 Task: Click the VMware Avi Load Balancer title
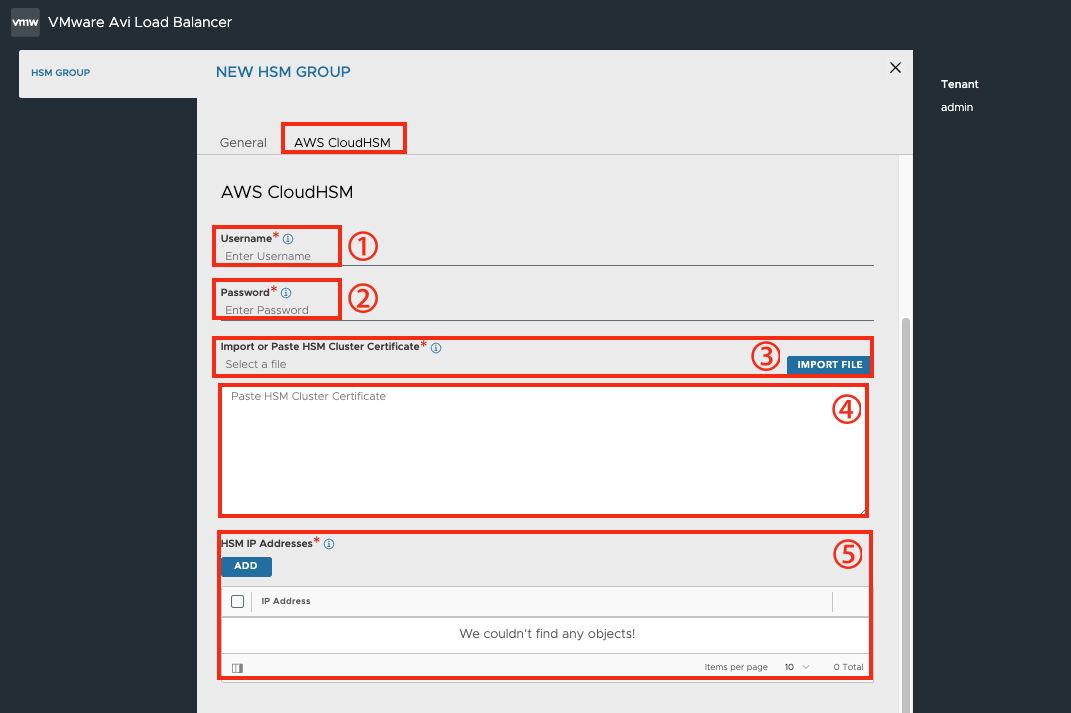click(x=140, y=23)
